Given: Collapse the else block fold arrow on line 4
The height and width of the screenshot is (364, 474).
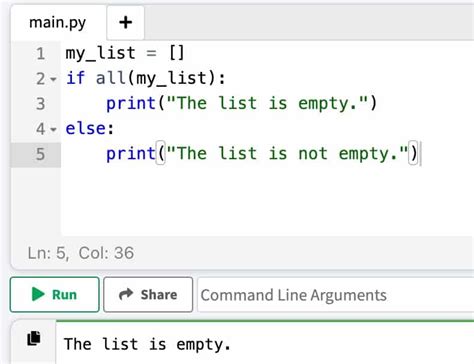Looking at the screenshot, I should coord(53,129).
